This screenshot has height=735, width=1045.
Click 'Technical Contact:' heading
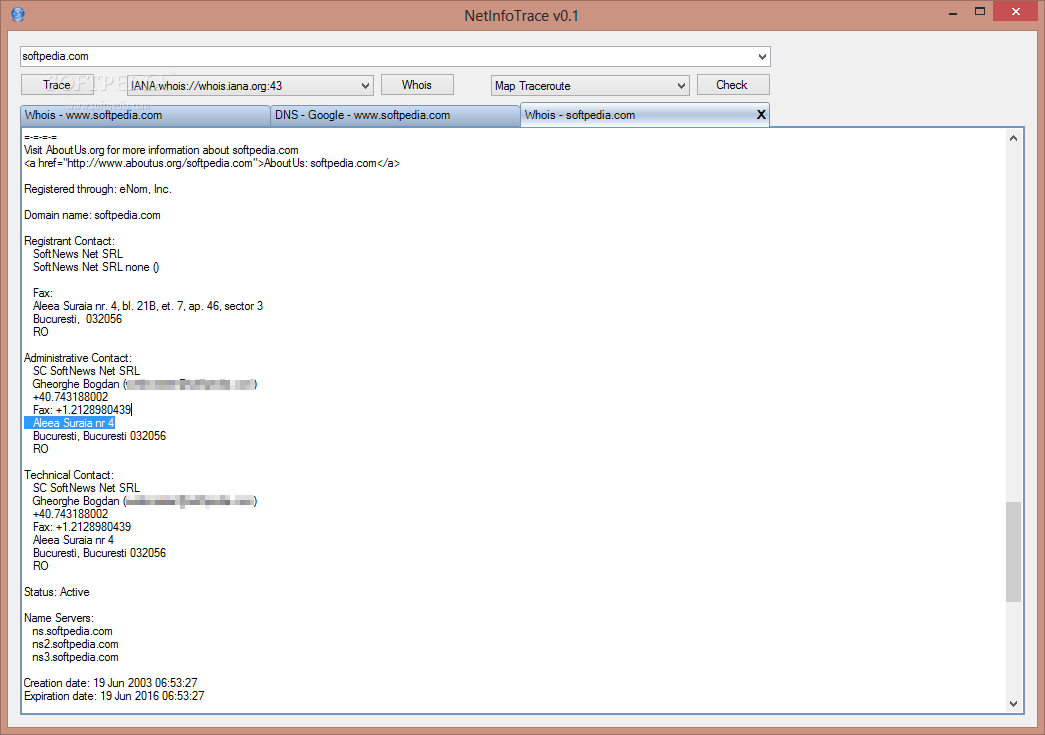[x=69, y=475]
